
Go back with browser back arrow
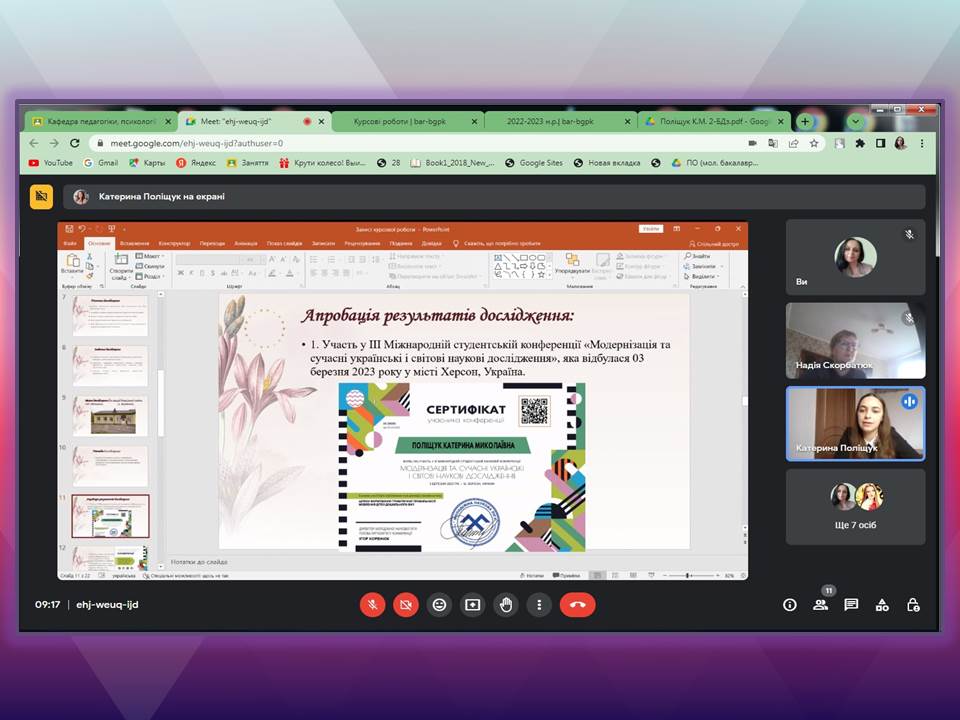coord(34,143)
